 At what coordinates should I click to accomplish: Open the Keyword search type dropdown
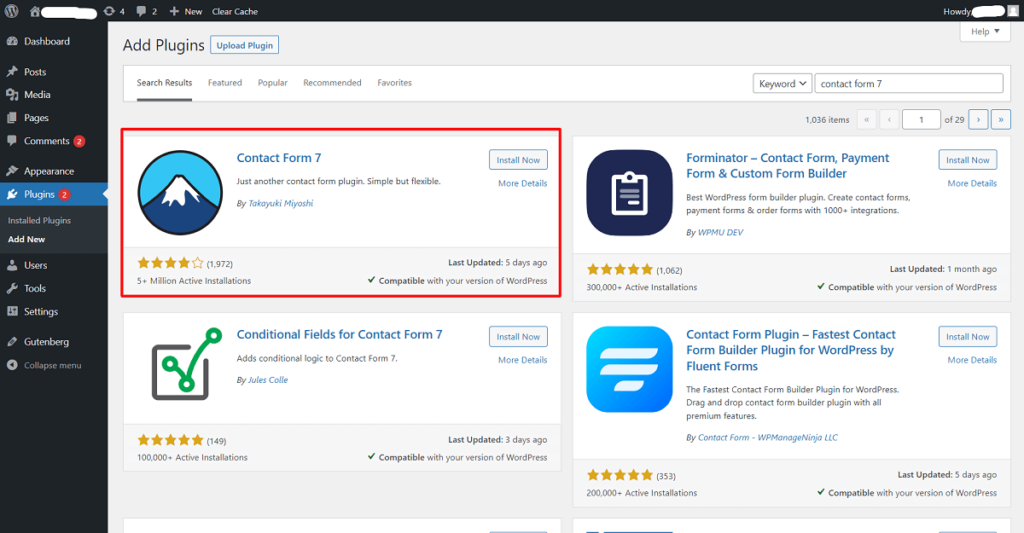tap(782, 84)
